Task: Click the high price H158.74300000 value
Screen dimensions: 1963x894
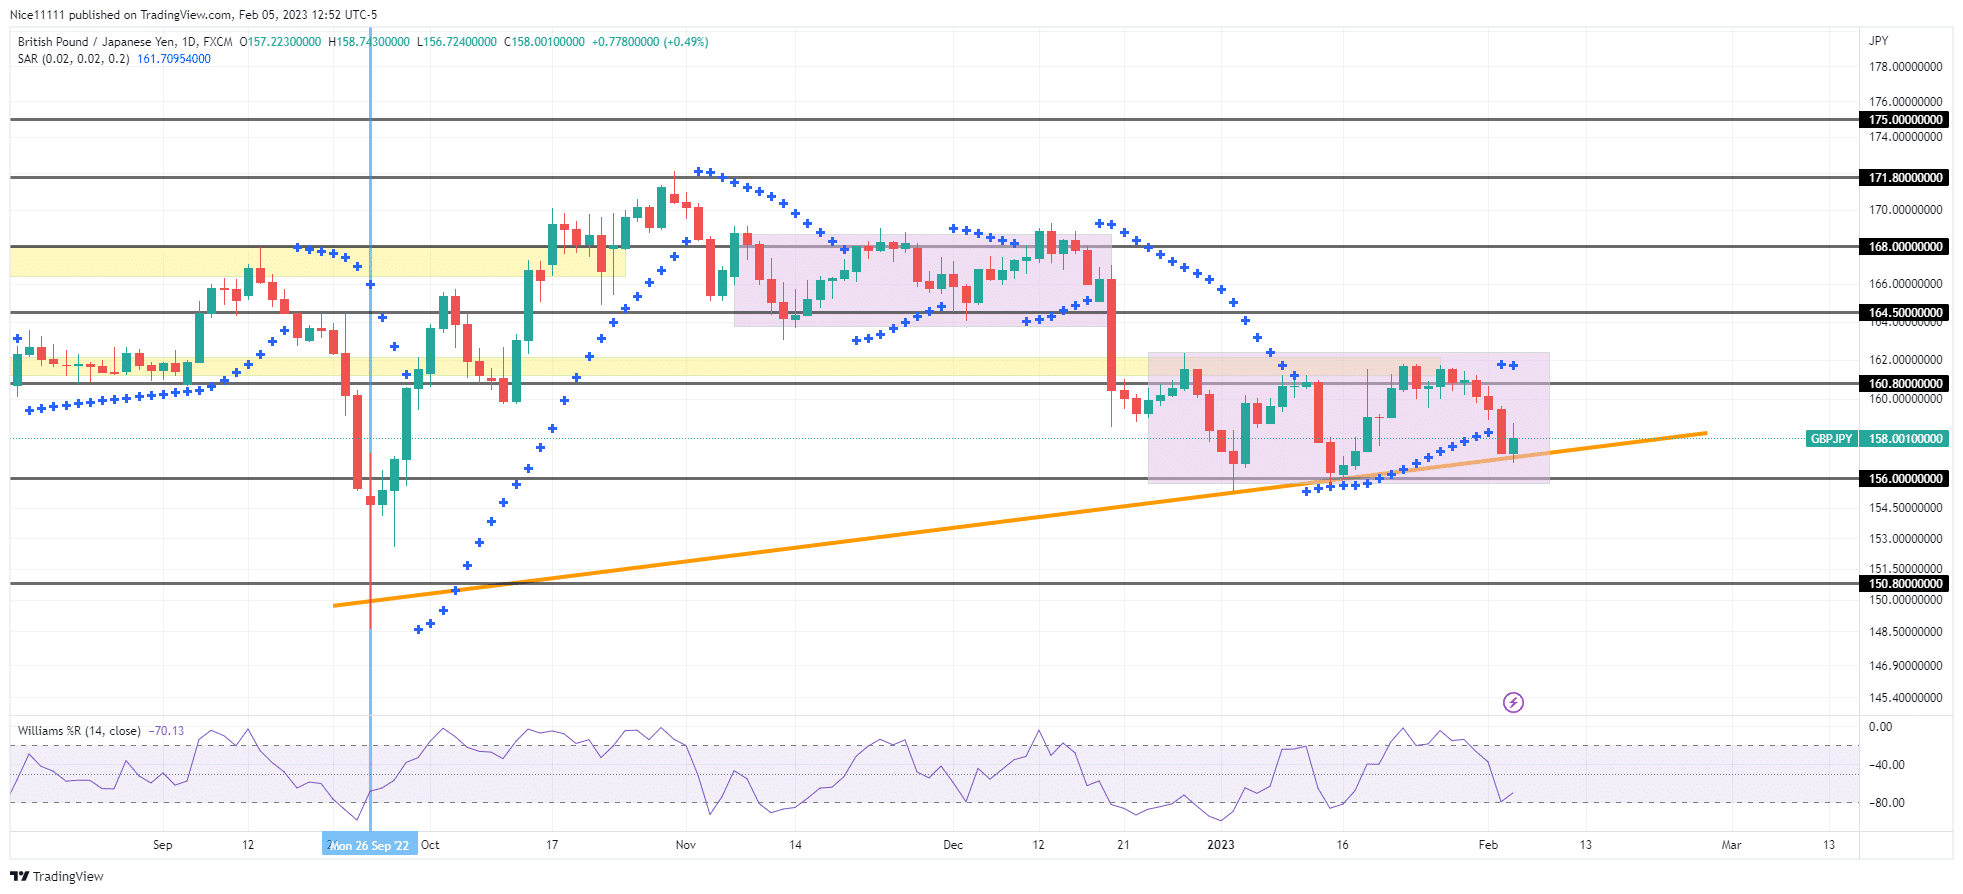Action: point(369,42)
